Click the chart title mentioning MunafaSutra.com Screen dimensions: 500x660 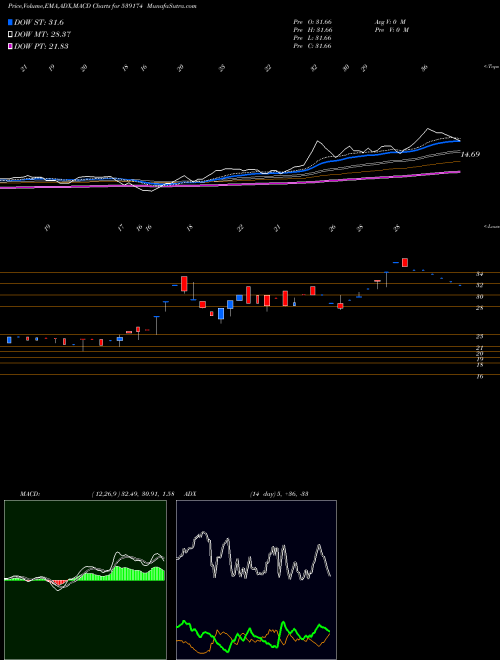(102, 6)
